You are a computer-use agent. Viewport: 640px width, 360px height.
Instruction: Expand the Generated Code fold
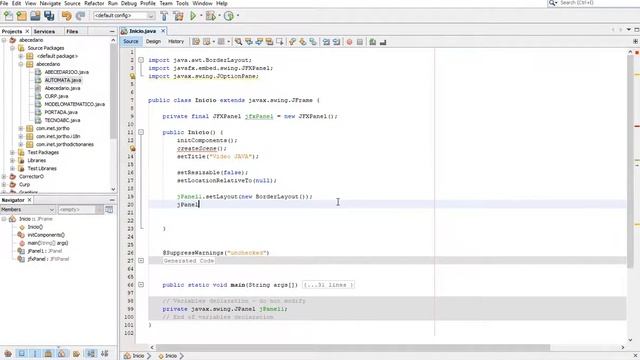pos(141,260)
